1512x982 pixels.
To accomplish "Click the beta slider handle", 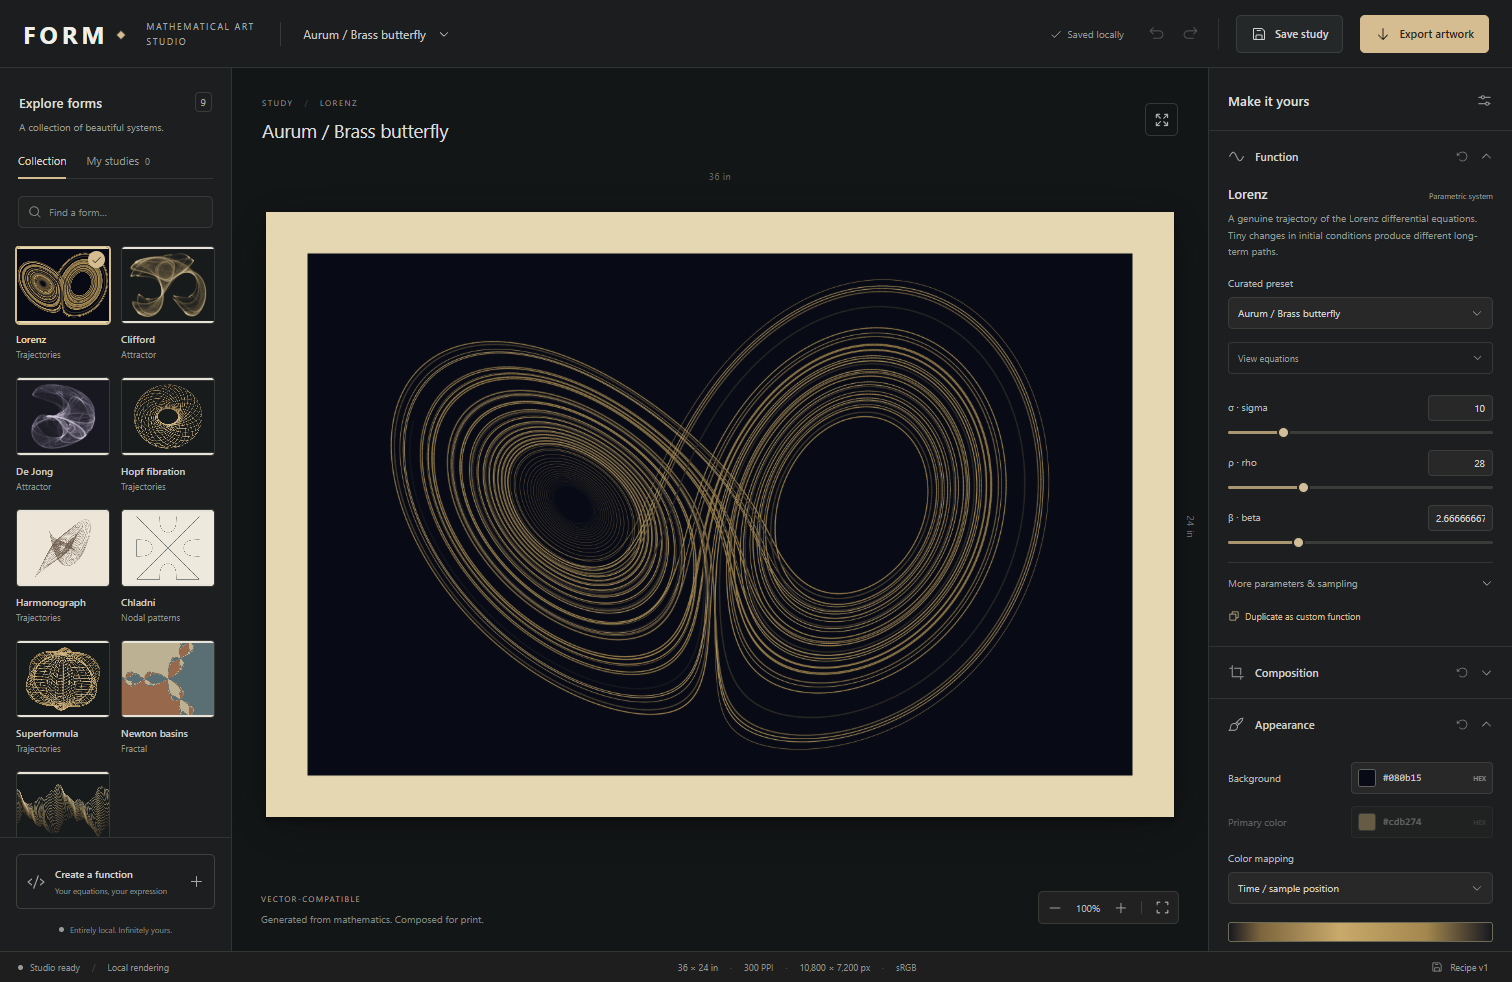I will click(x=1298, y=543).
